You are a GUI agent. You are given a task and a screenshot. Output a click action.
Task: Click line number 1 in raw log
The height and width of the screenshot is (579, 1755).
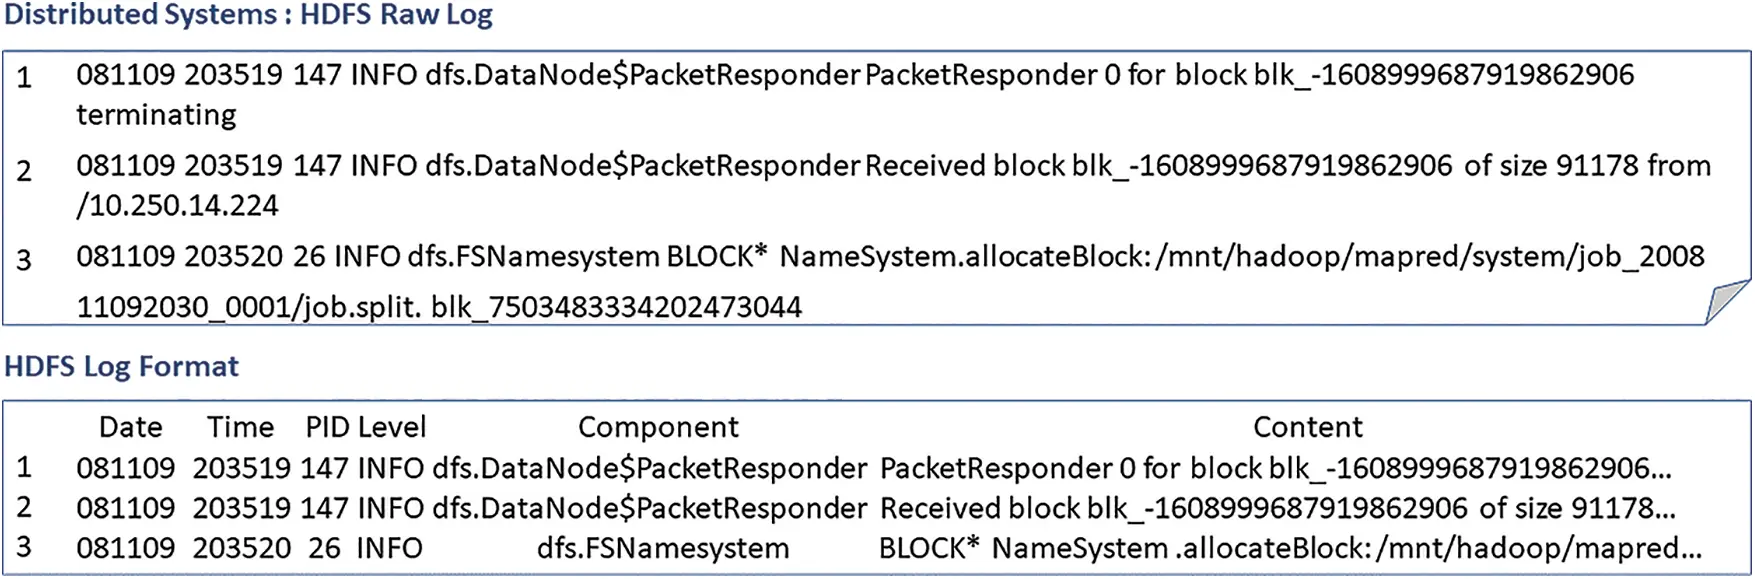[24, 77]
